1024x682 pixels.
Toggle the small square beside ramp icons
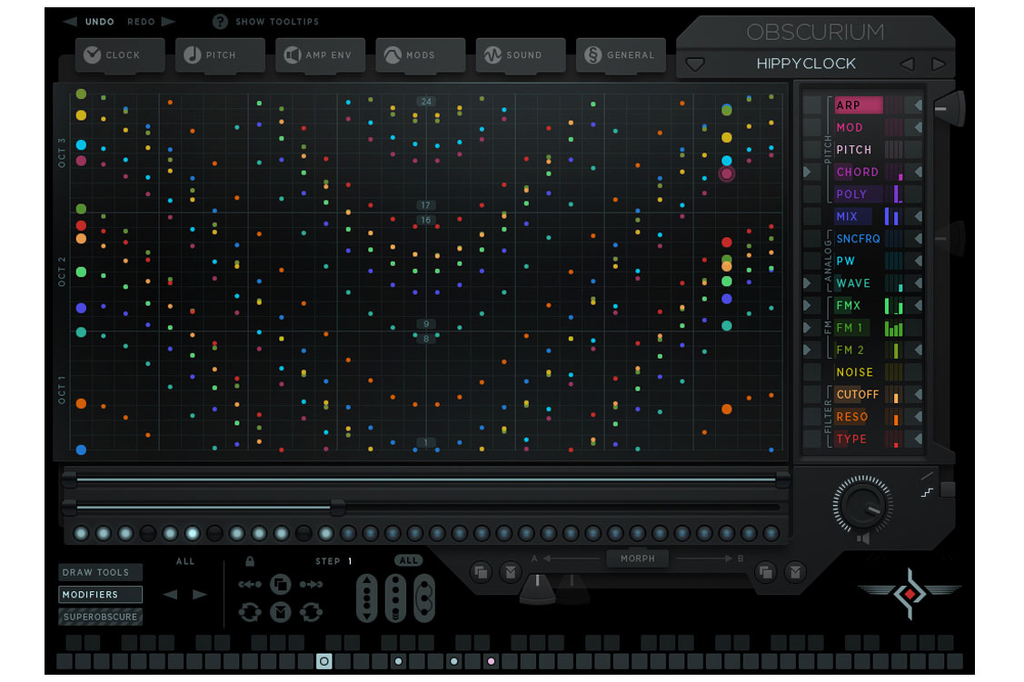coord(948,489)
